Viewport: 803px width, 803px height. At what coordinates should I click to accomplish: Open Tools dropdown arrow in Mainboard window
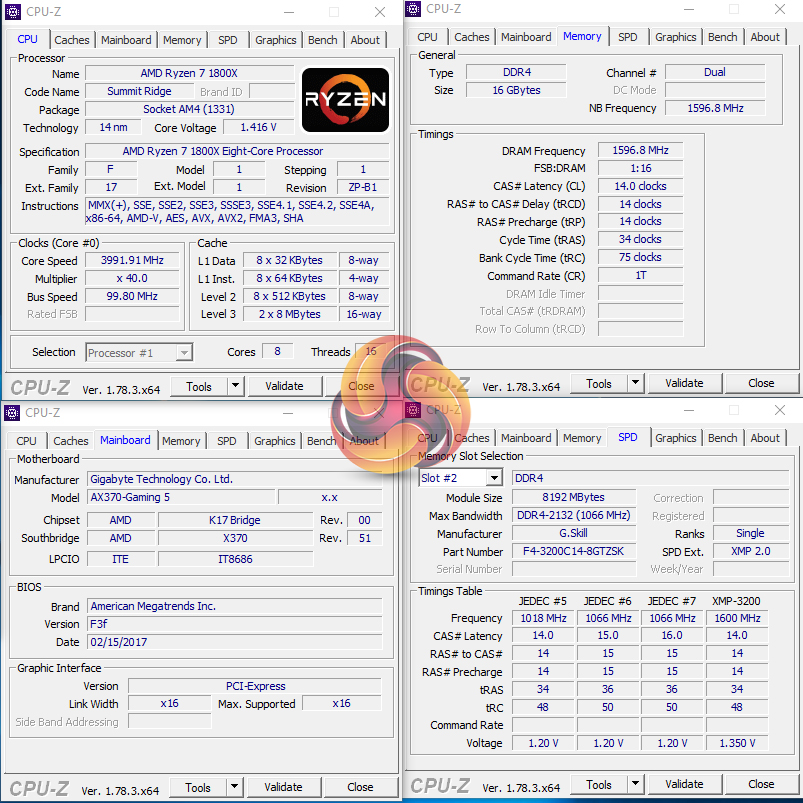pos(234,787)
